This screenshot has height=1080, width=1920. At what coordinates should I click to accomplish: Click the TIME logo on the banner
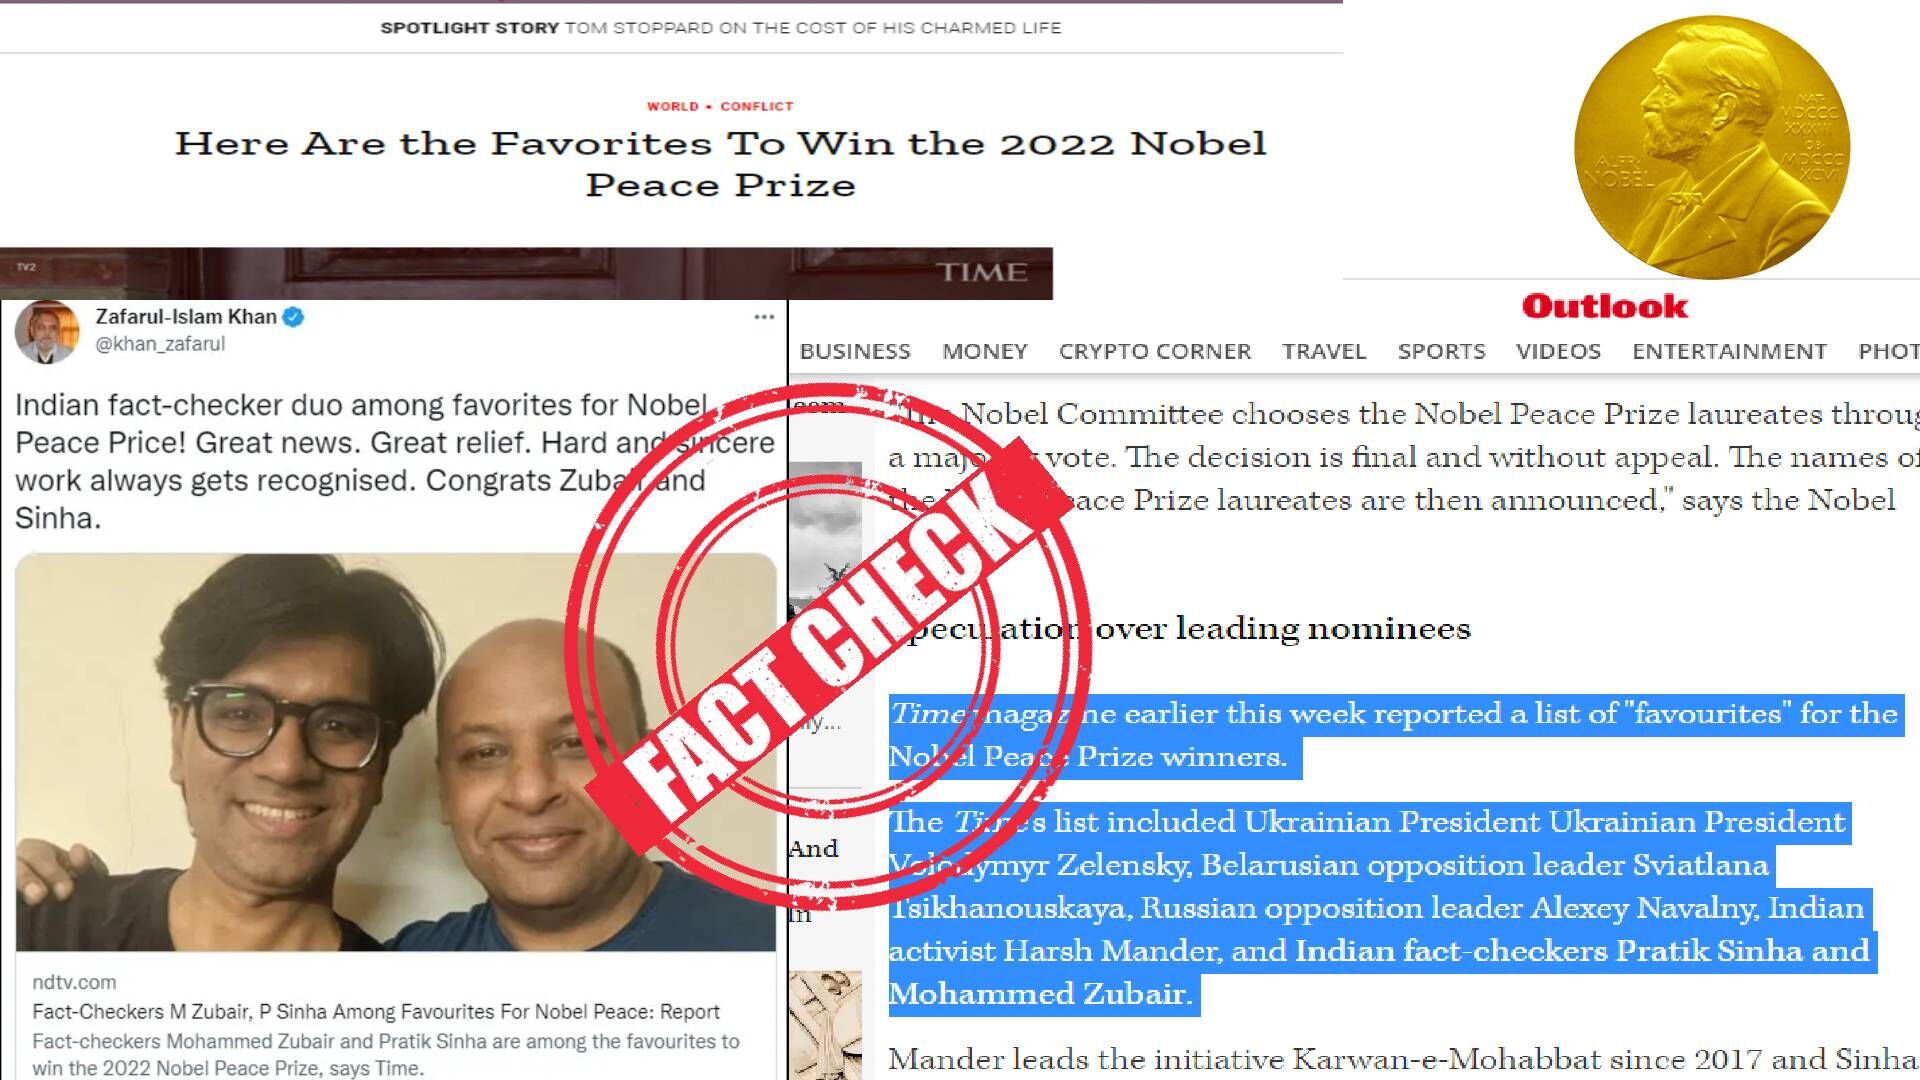pos(982,273)
